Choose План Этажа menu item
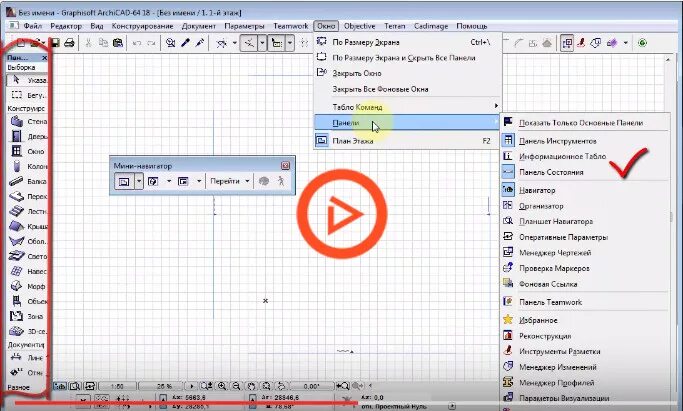This screenshot has height=411, width=683. (x=407, y=141)
